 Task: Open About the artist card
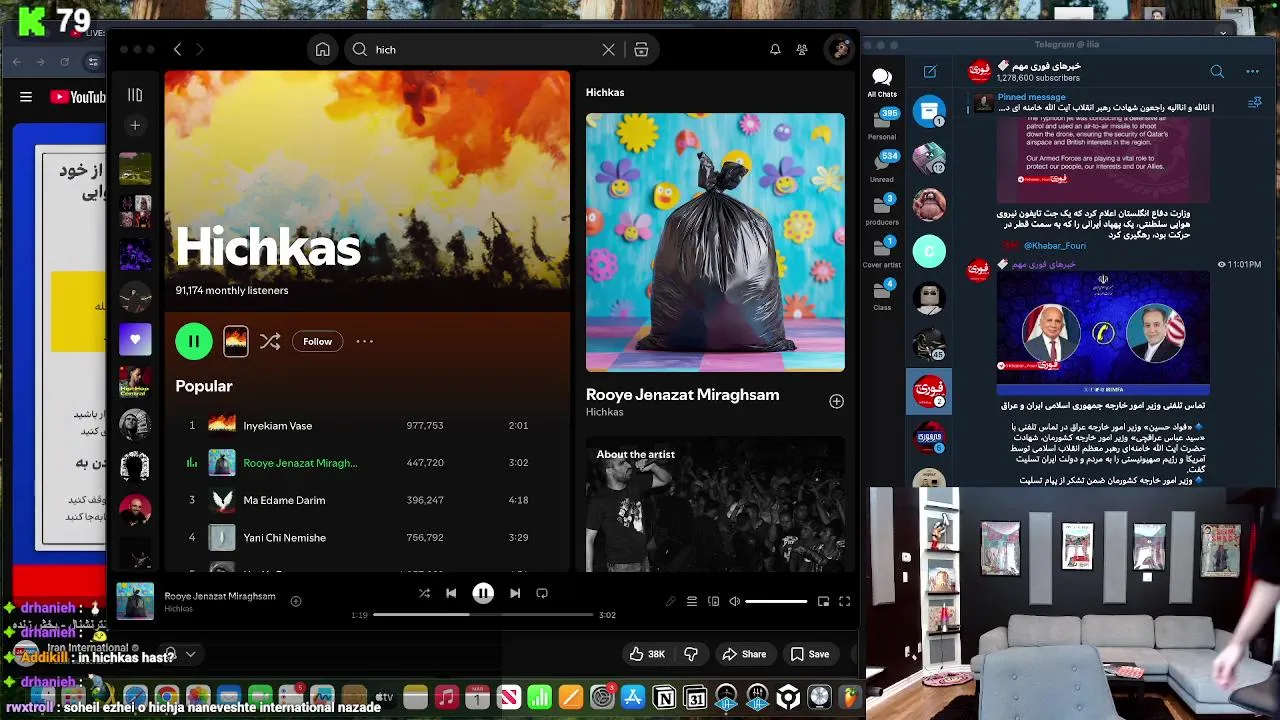click(715, 504)
